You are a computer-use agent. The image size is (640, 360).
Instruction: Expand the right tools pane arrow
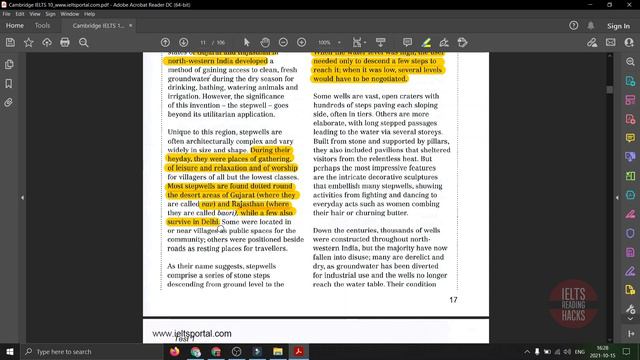(617, 198)
